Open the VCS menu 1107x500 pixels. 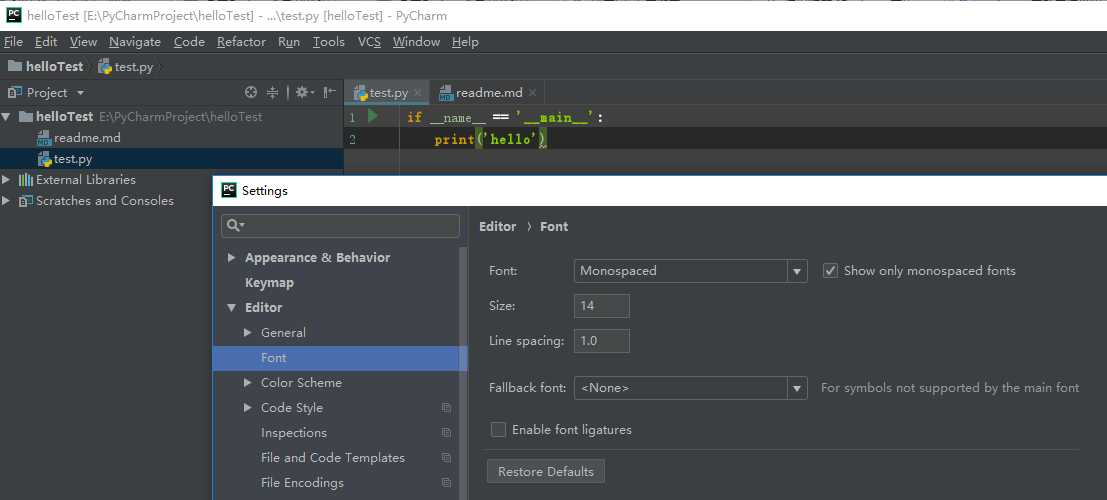pos(369,42)
